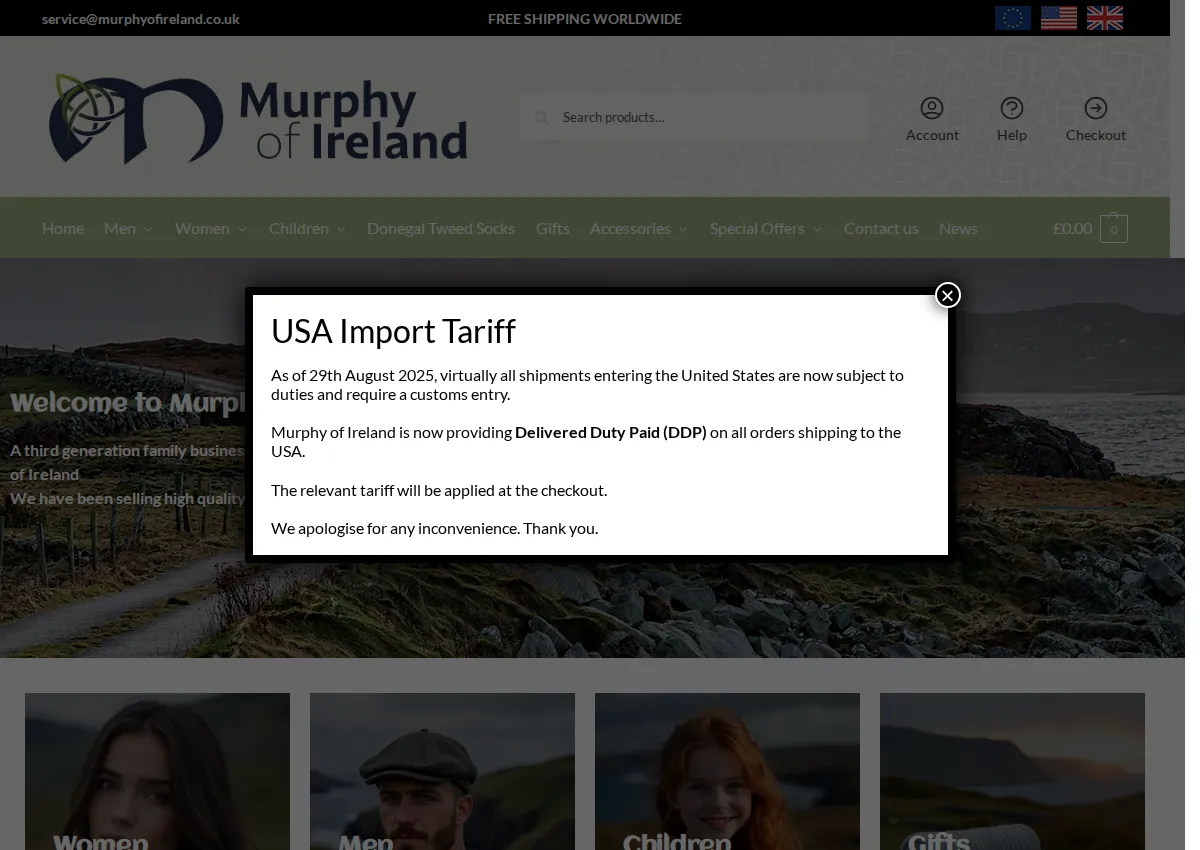Focus the Search products field
Image resolution: width=1200 pixels, height=850 pixels.
coord(693,117)
